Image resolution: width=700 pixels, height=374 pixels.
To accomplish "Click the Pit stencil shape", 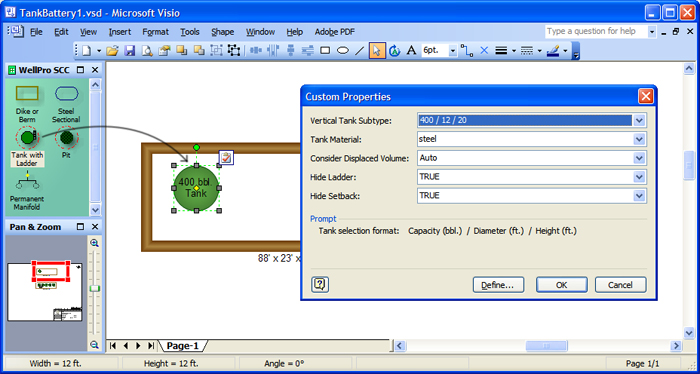I will click(66, 142).
